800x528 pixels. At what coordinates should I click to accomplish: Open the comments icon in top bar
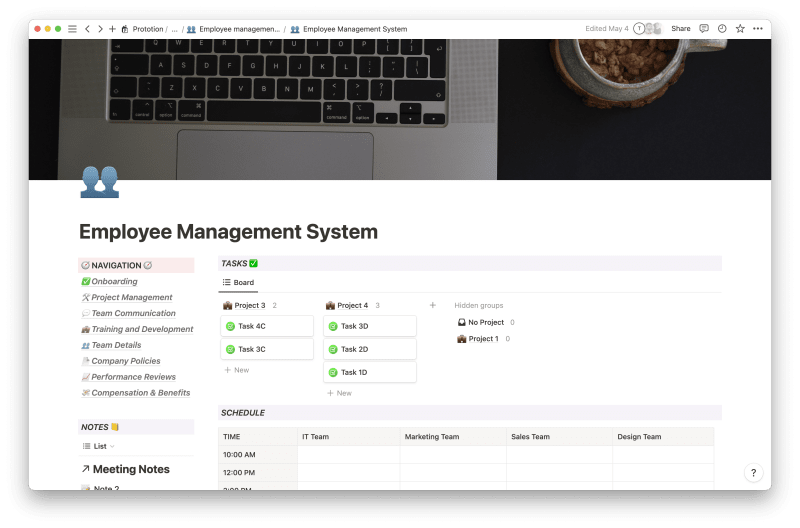click(704, 29)
